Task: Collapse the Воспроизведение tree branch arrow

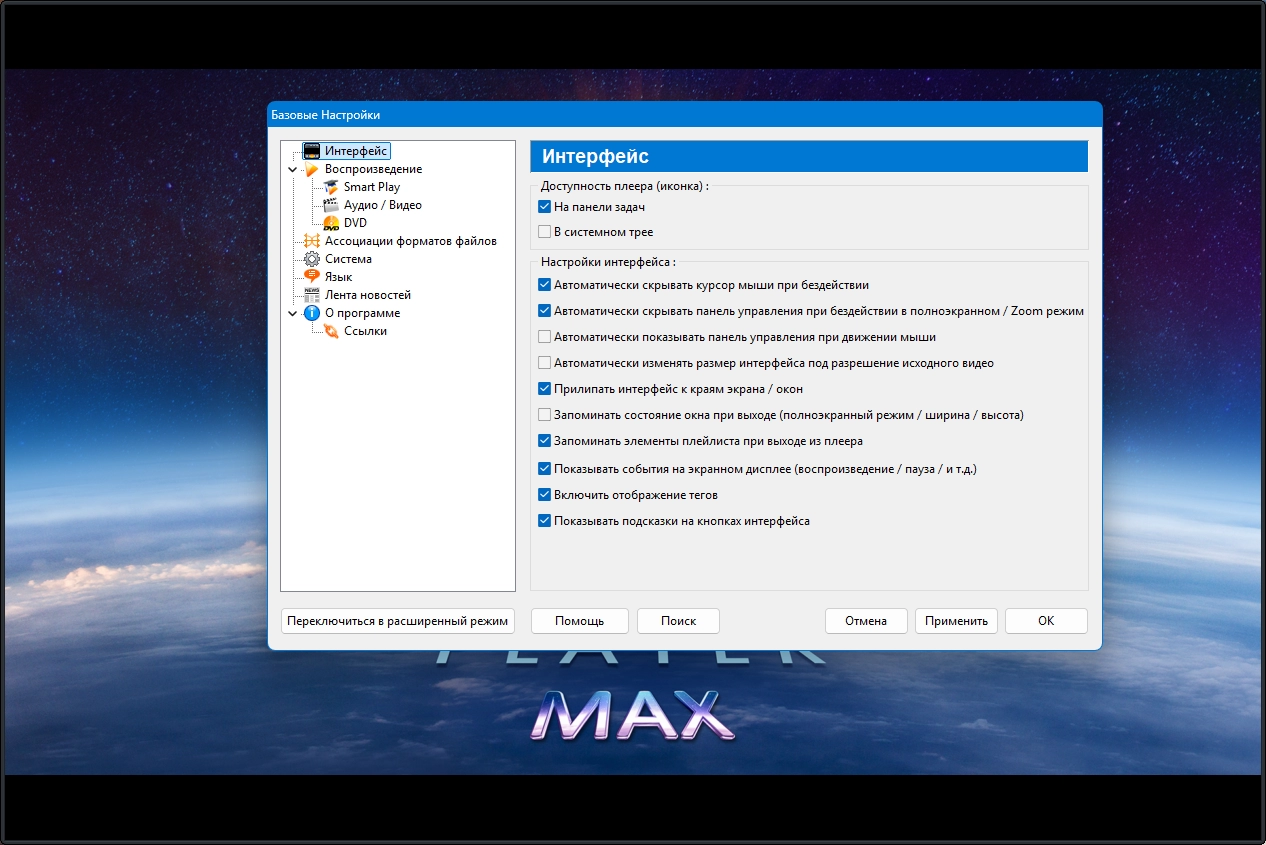Action: point(292,170)
